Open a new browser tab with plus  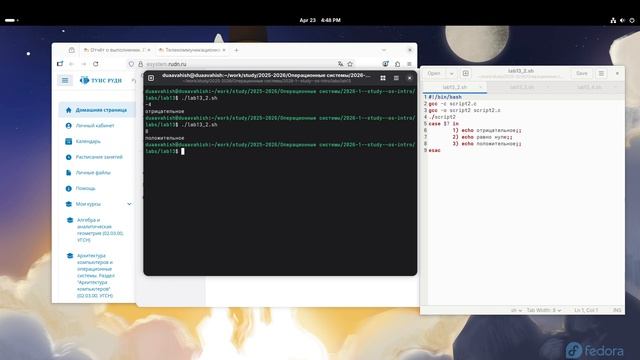[236, 50]
